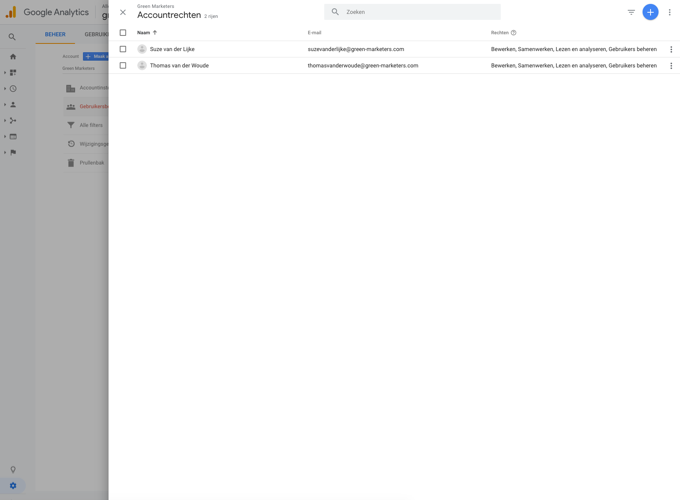The height and width of the screenshot is (500, 680).
Task: Click the Discover lightbulb icon
Action: 13,469
